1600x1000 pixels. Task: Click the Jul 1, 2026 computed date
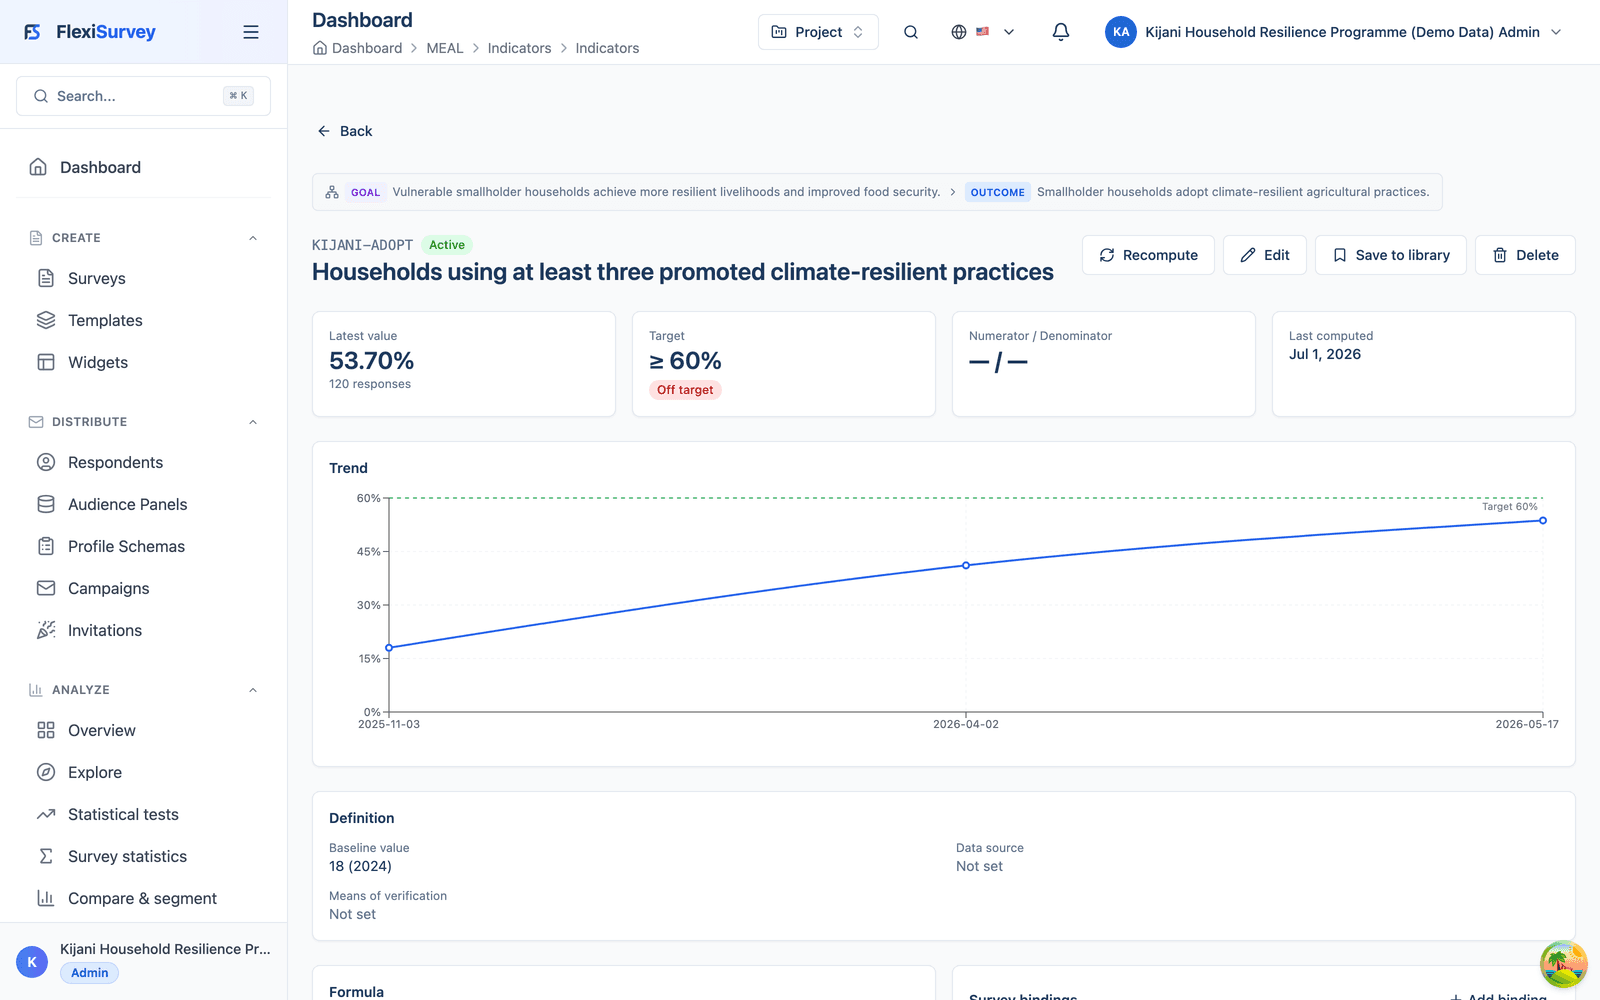(x=1325, y=354)
